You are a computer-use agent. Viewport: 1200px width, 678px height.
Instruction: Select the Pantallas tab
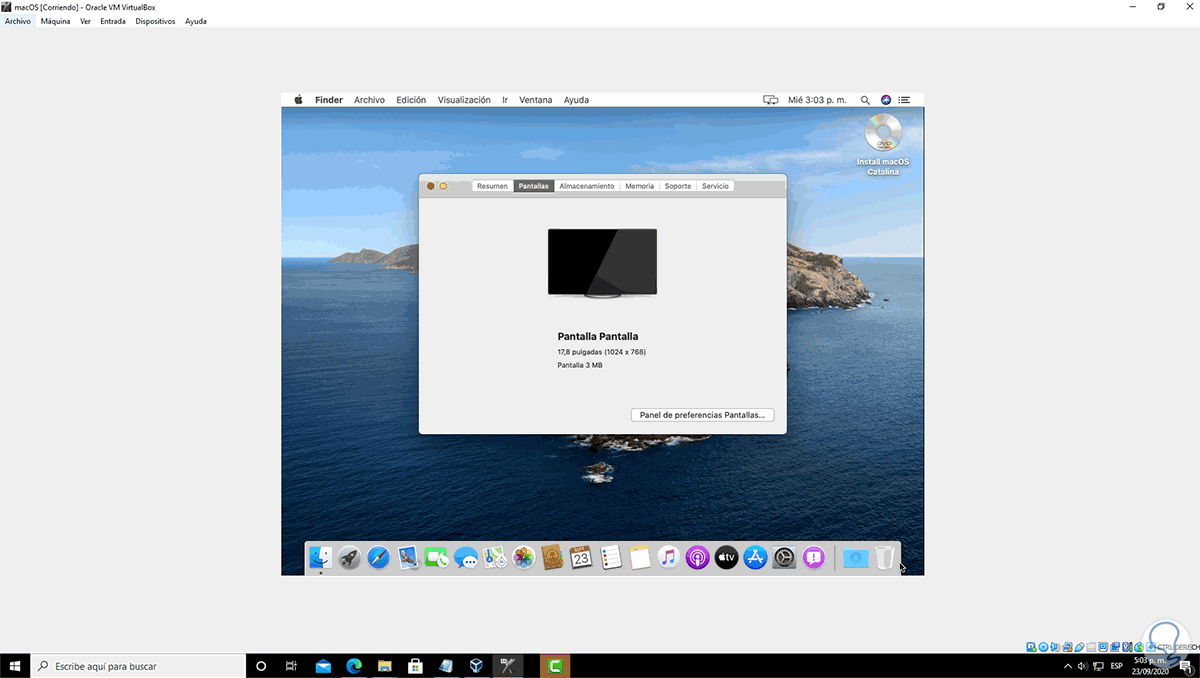point(533,186)
